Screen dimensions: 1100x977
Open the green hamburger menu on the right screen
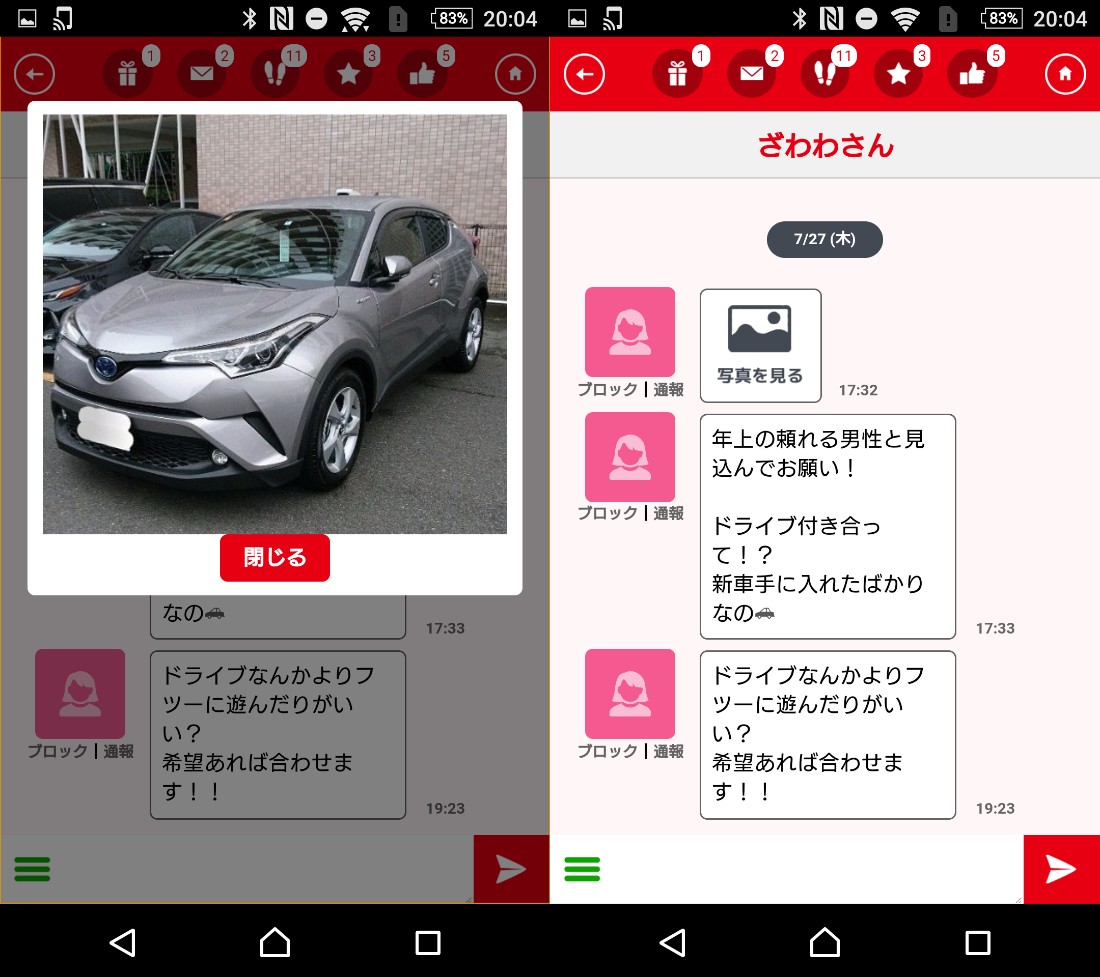582,869
